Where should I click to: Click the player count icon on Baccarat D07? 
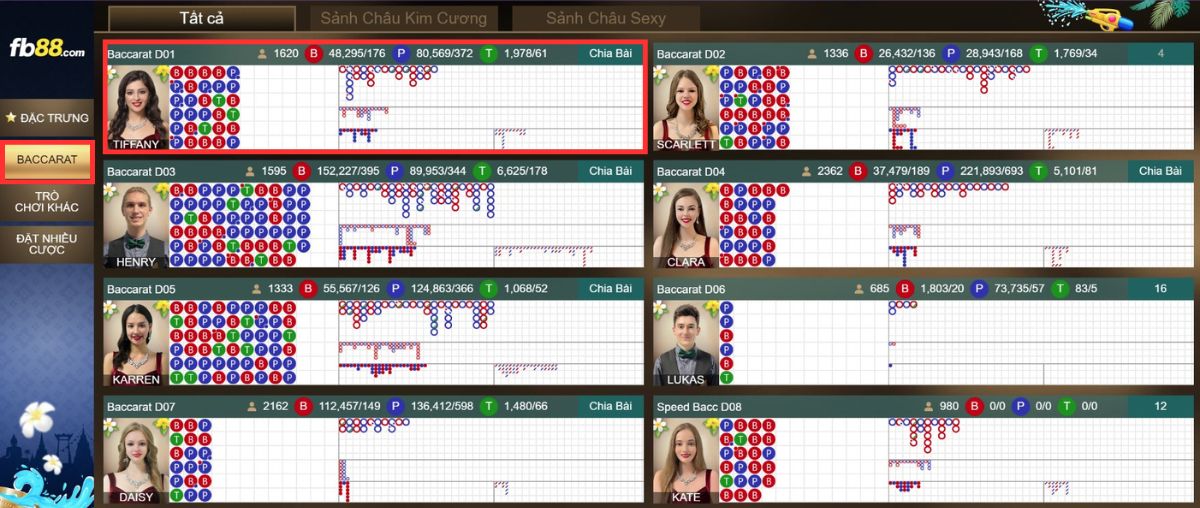coord(253,407)
